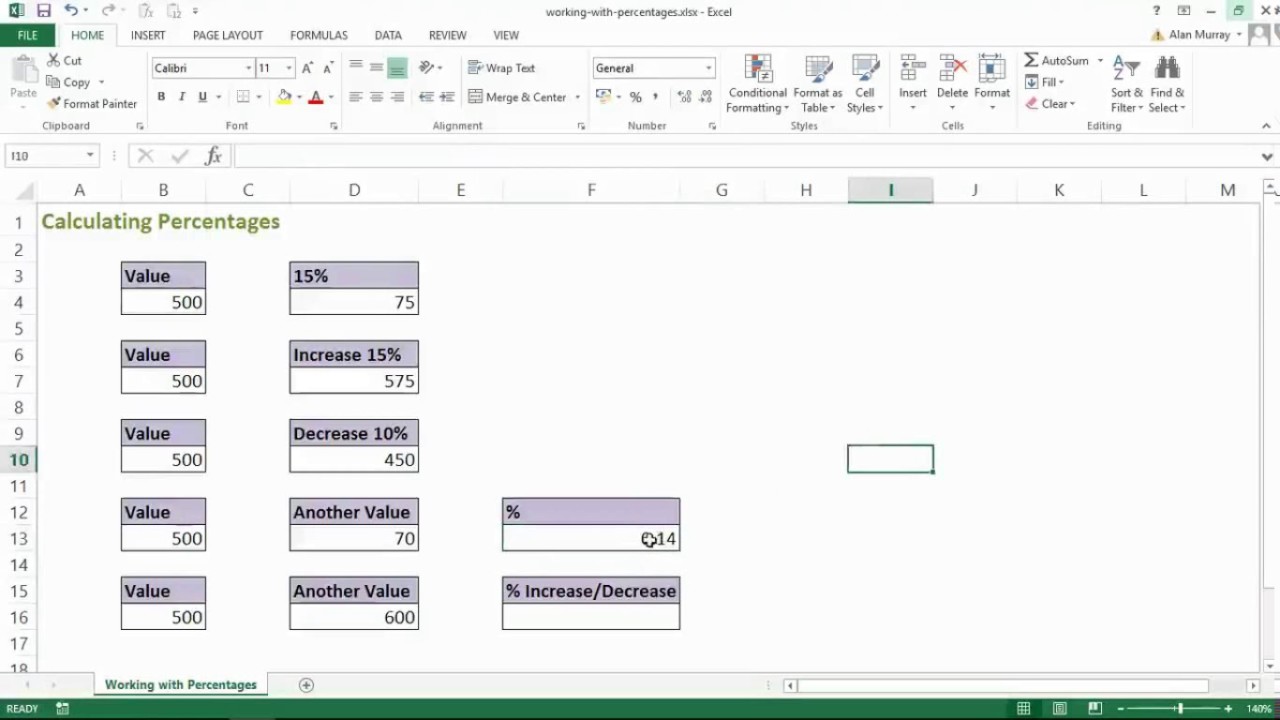This screenshot has width=1280, height=720.
Task: Click the Paste clipboard icon
Action: click(x=23, y=72)
